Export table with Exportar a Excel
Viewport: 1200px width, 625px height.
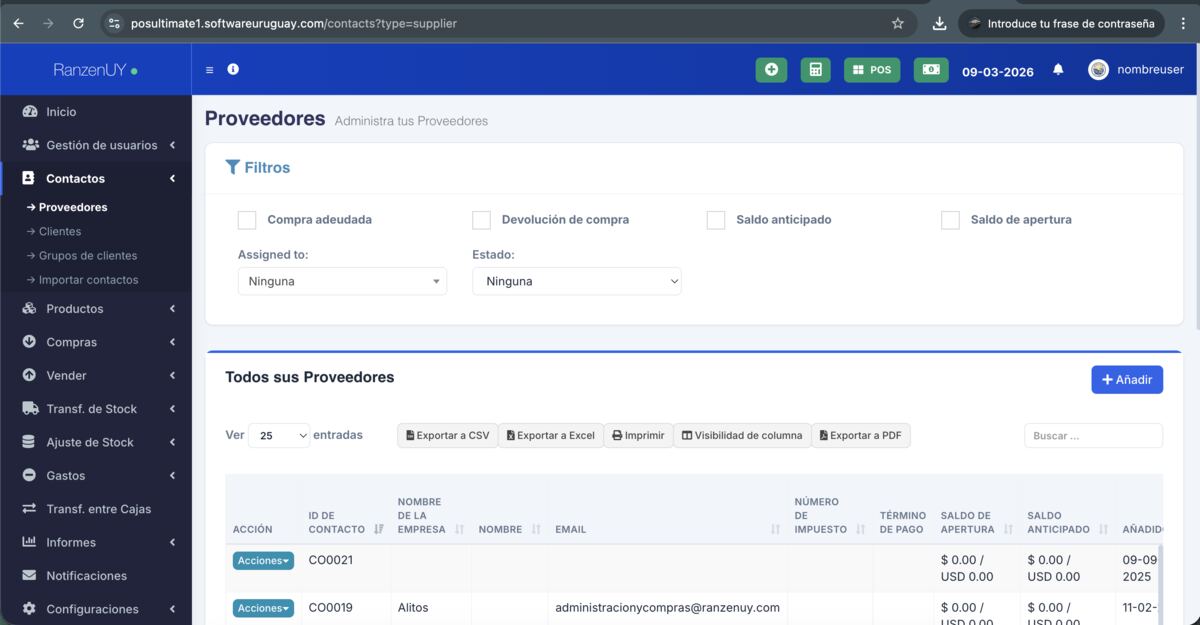pos(551,436)
